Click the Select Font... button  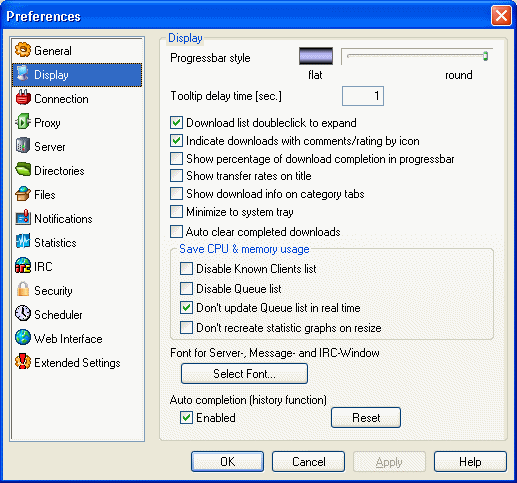[x=244, y=373]
